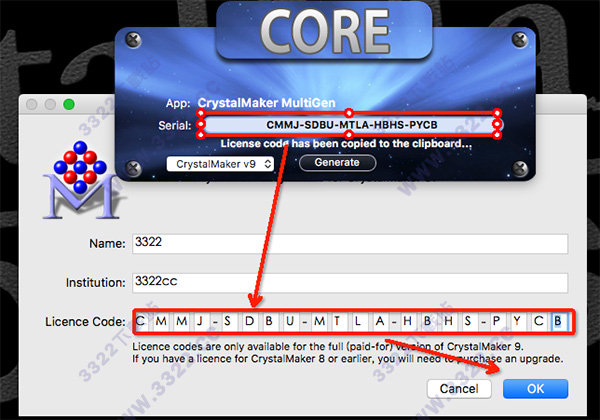Click the 'CrystalMaker MultiGen' app name text

tap(266, 103)
